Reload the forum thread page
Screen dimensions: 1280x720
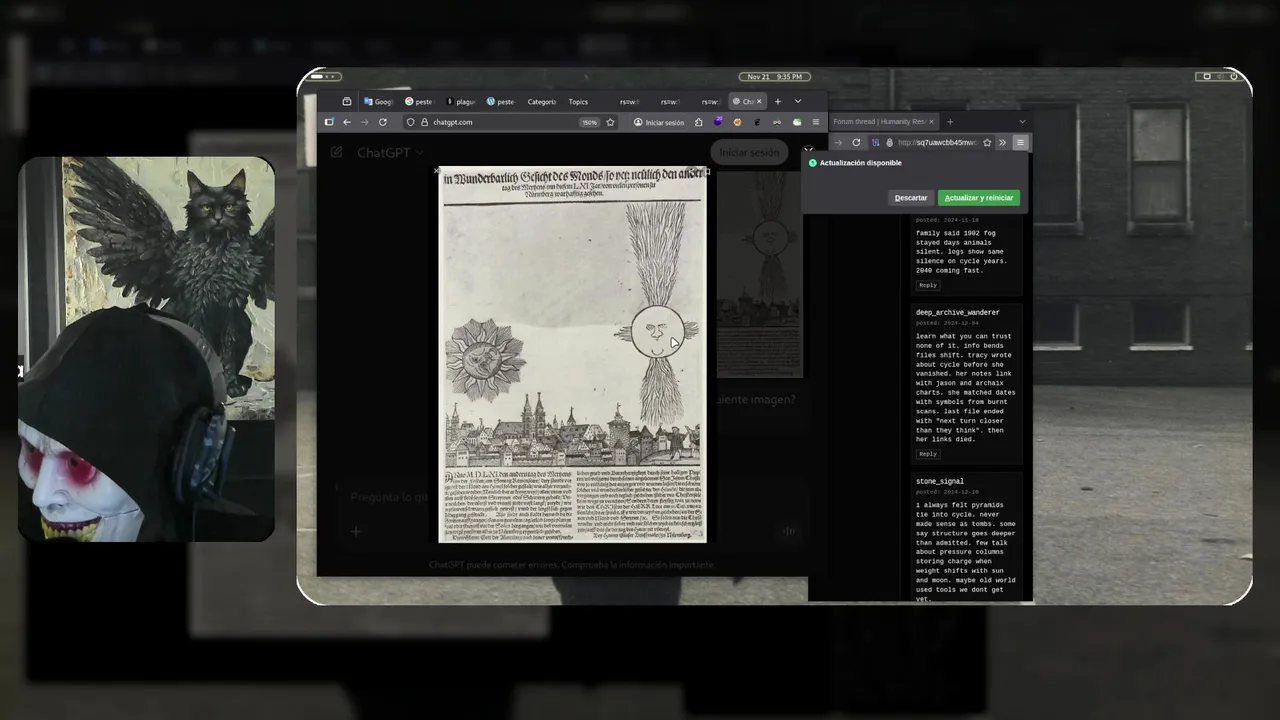click(856, 142)
